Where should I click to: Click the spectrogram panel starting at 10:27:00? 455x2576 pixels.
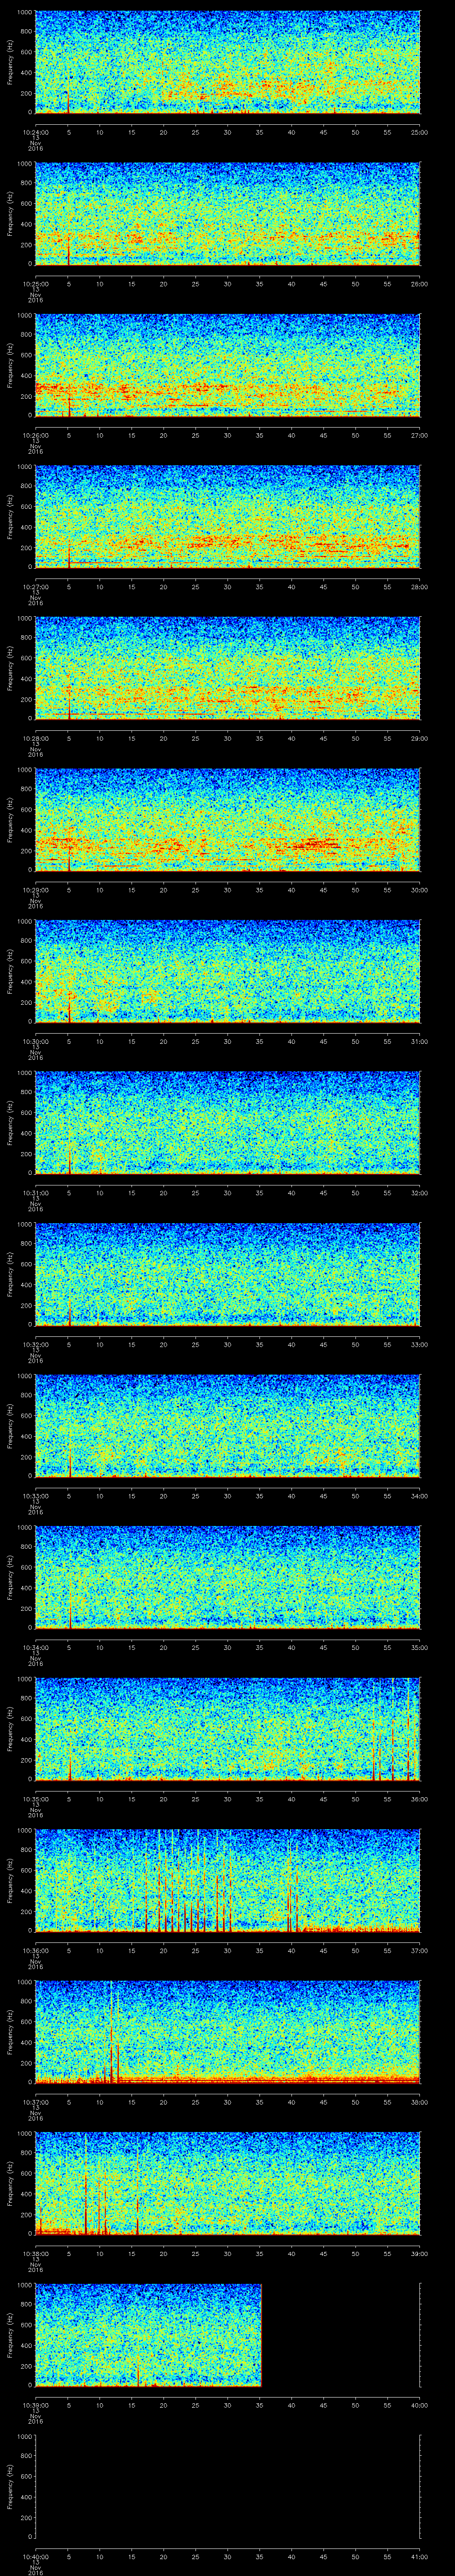point(228,516)
